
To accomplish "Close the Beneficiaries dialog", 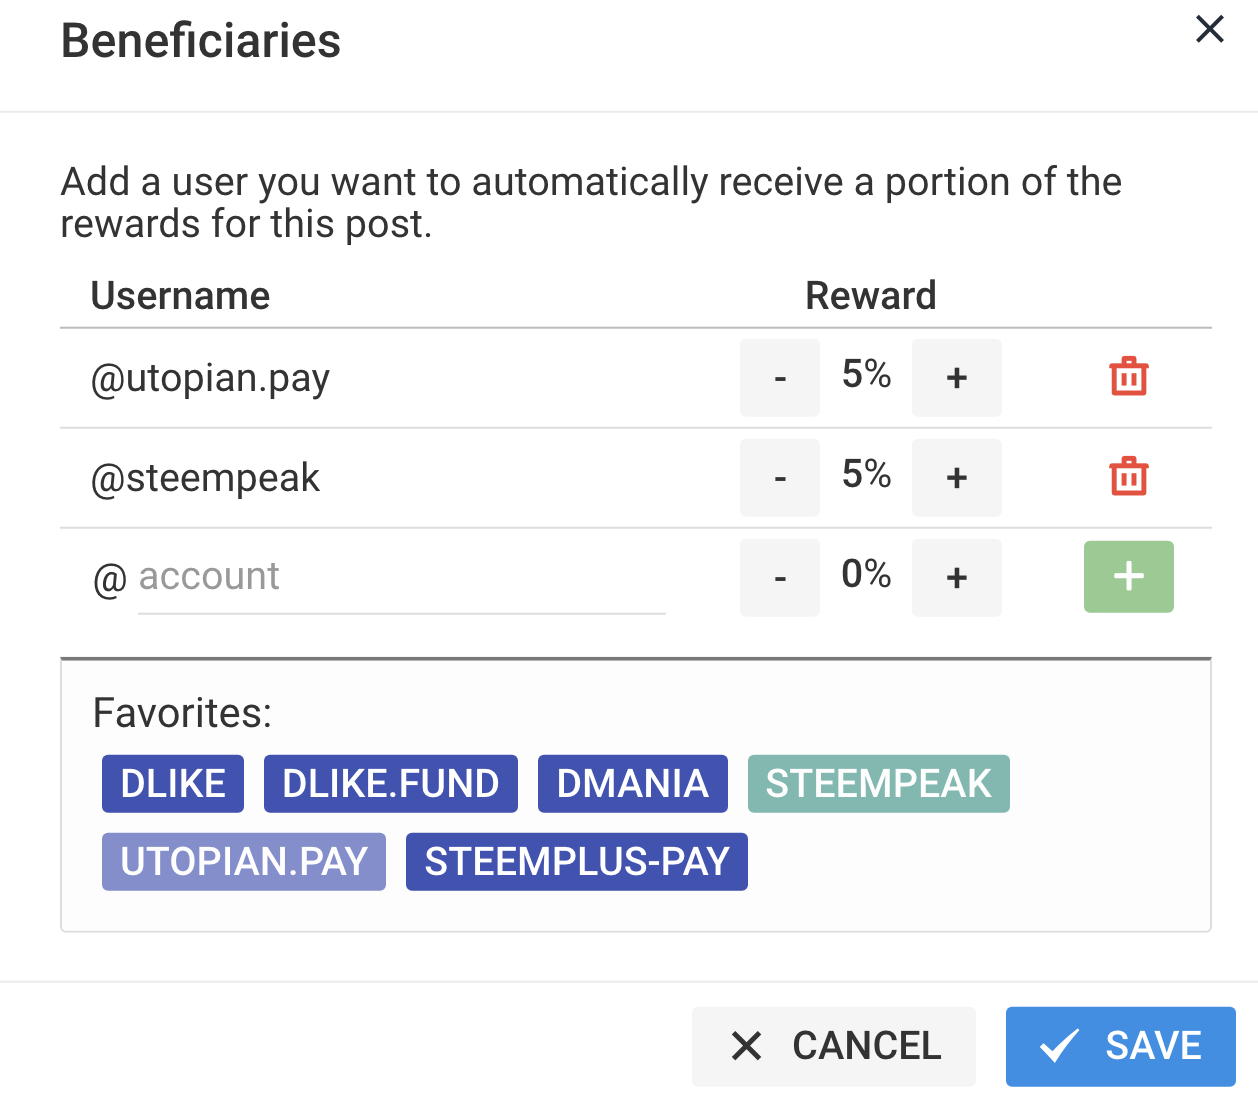I will click(1210, 29).
